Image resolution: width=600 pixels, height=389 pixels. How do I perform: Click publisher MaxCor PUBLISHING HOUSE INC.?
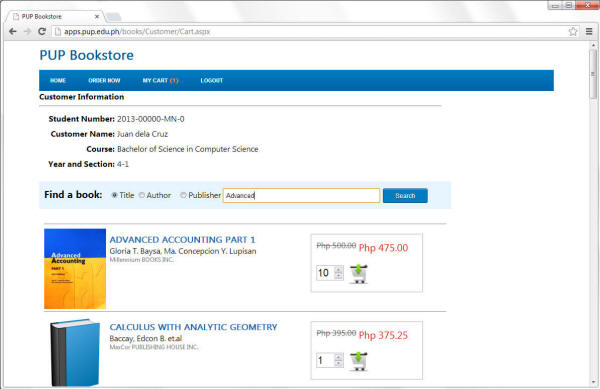(154, 347)
